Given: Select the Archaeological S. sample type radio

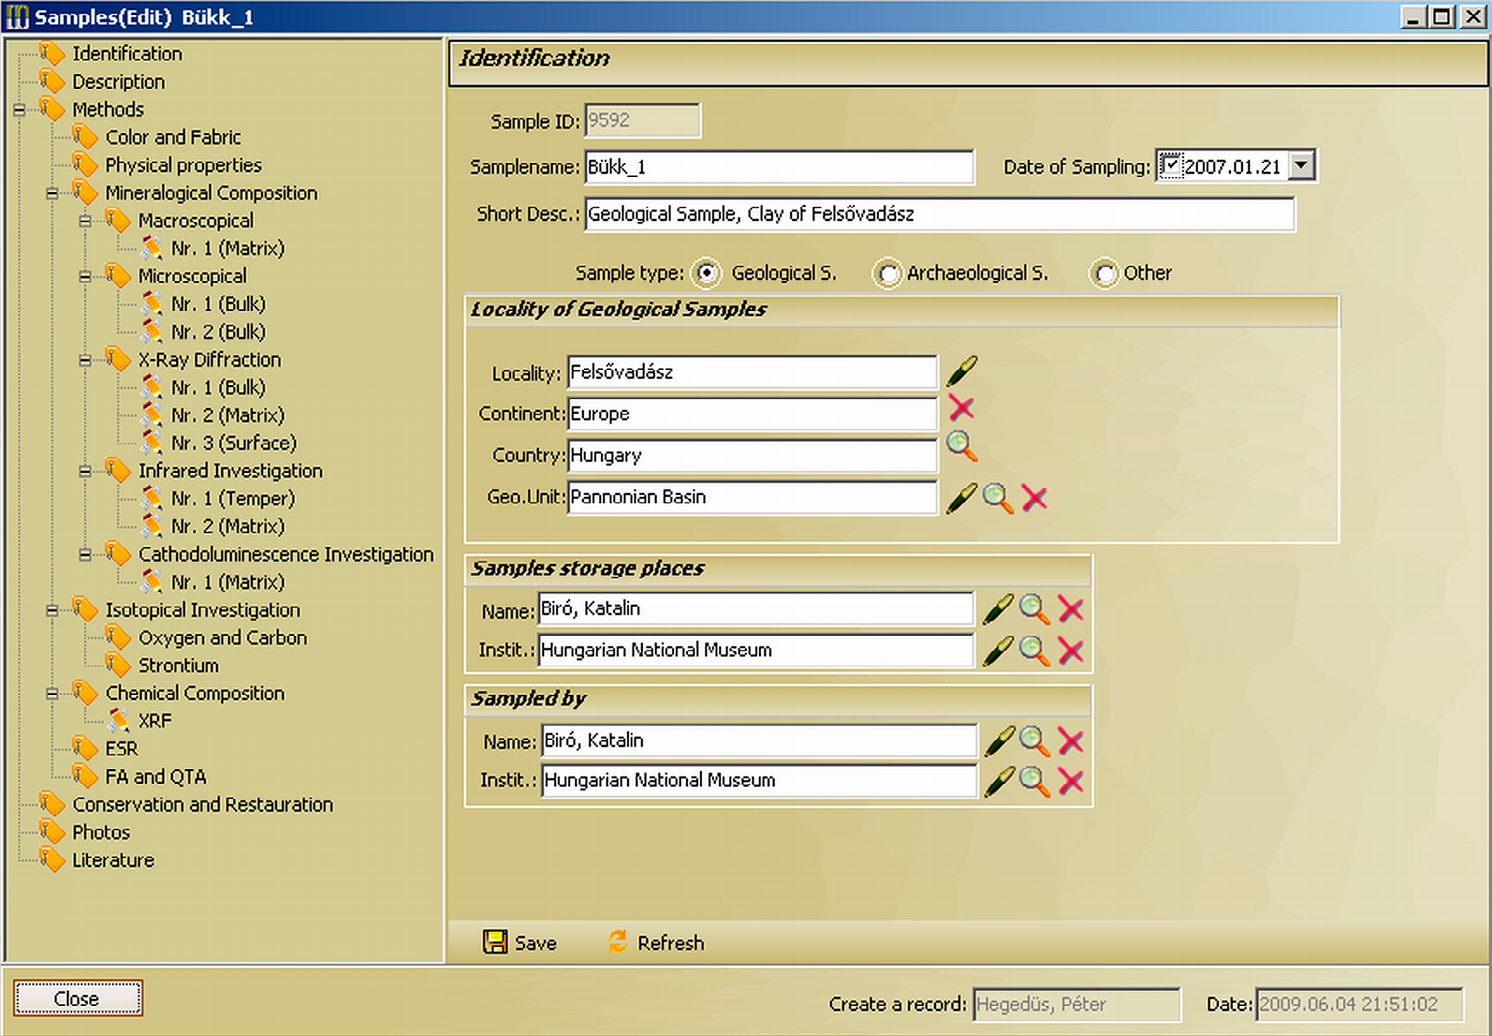Looking at the screenshot, I should pyautogui.click(x=887, y=273).
